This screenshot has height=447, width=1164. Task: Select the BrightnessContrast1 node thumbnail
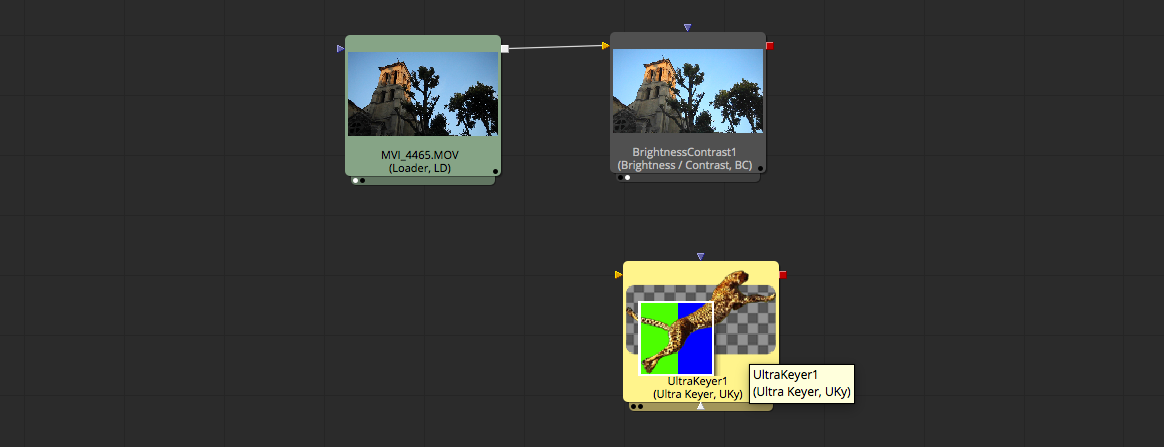pyautogui.click(x=688, y=94)
